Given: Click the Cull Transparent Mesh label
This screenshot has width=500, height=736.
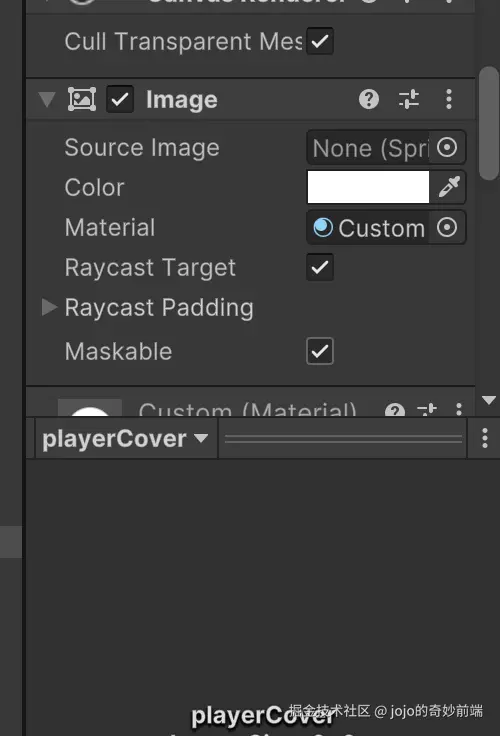Looking at the screenshot, I should pos(184,41).
